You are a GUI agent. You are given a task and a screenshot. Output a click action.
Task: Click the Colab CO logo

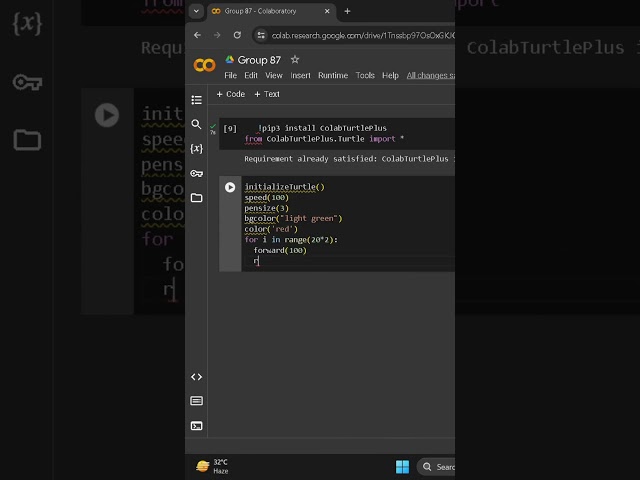pyautogui.click(x=204, y=65)
